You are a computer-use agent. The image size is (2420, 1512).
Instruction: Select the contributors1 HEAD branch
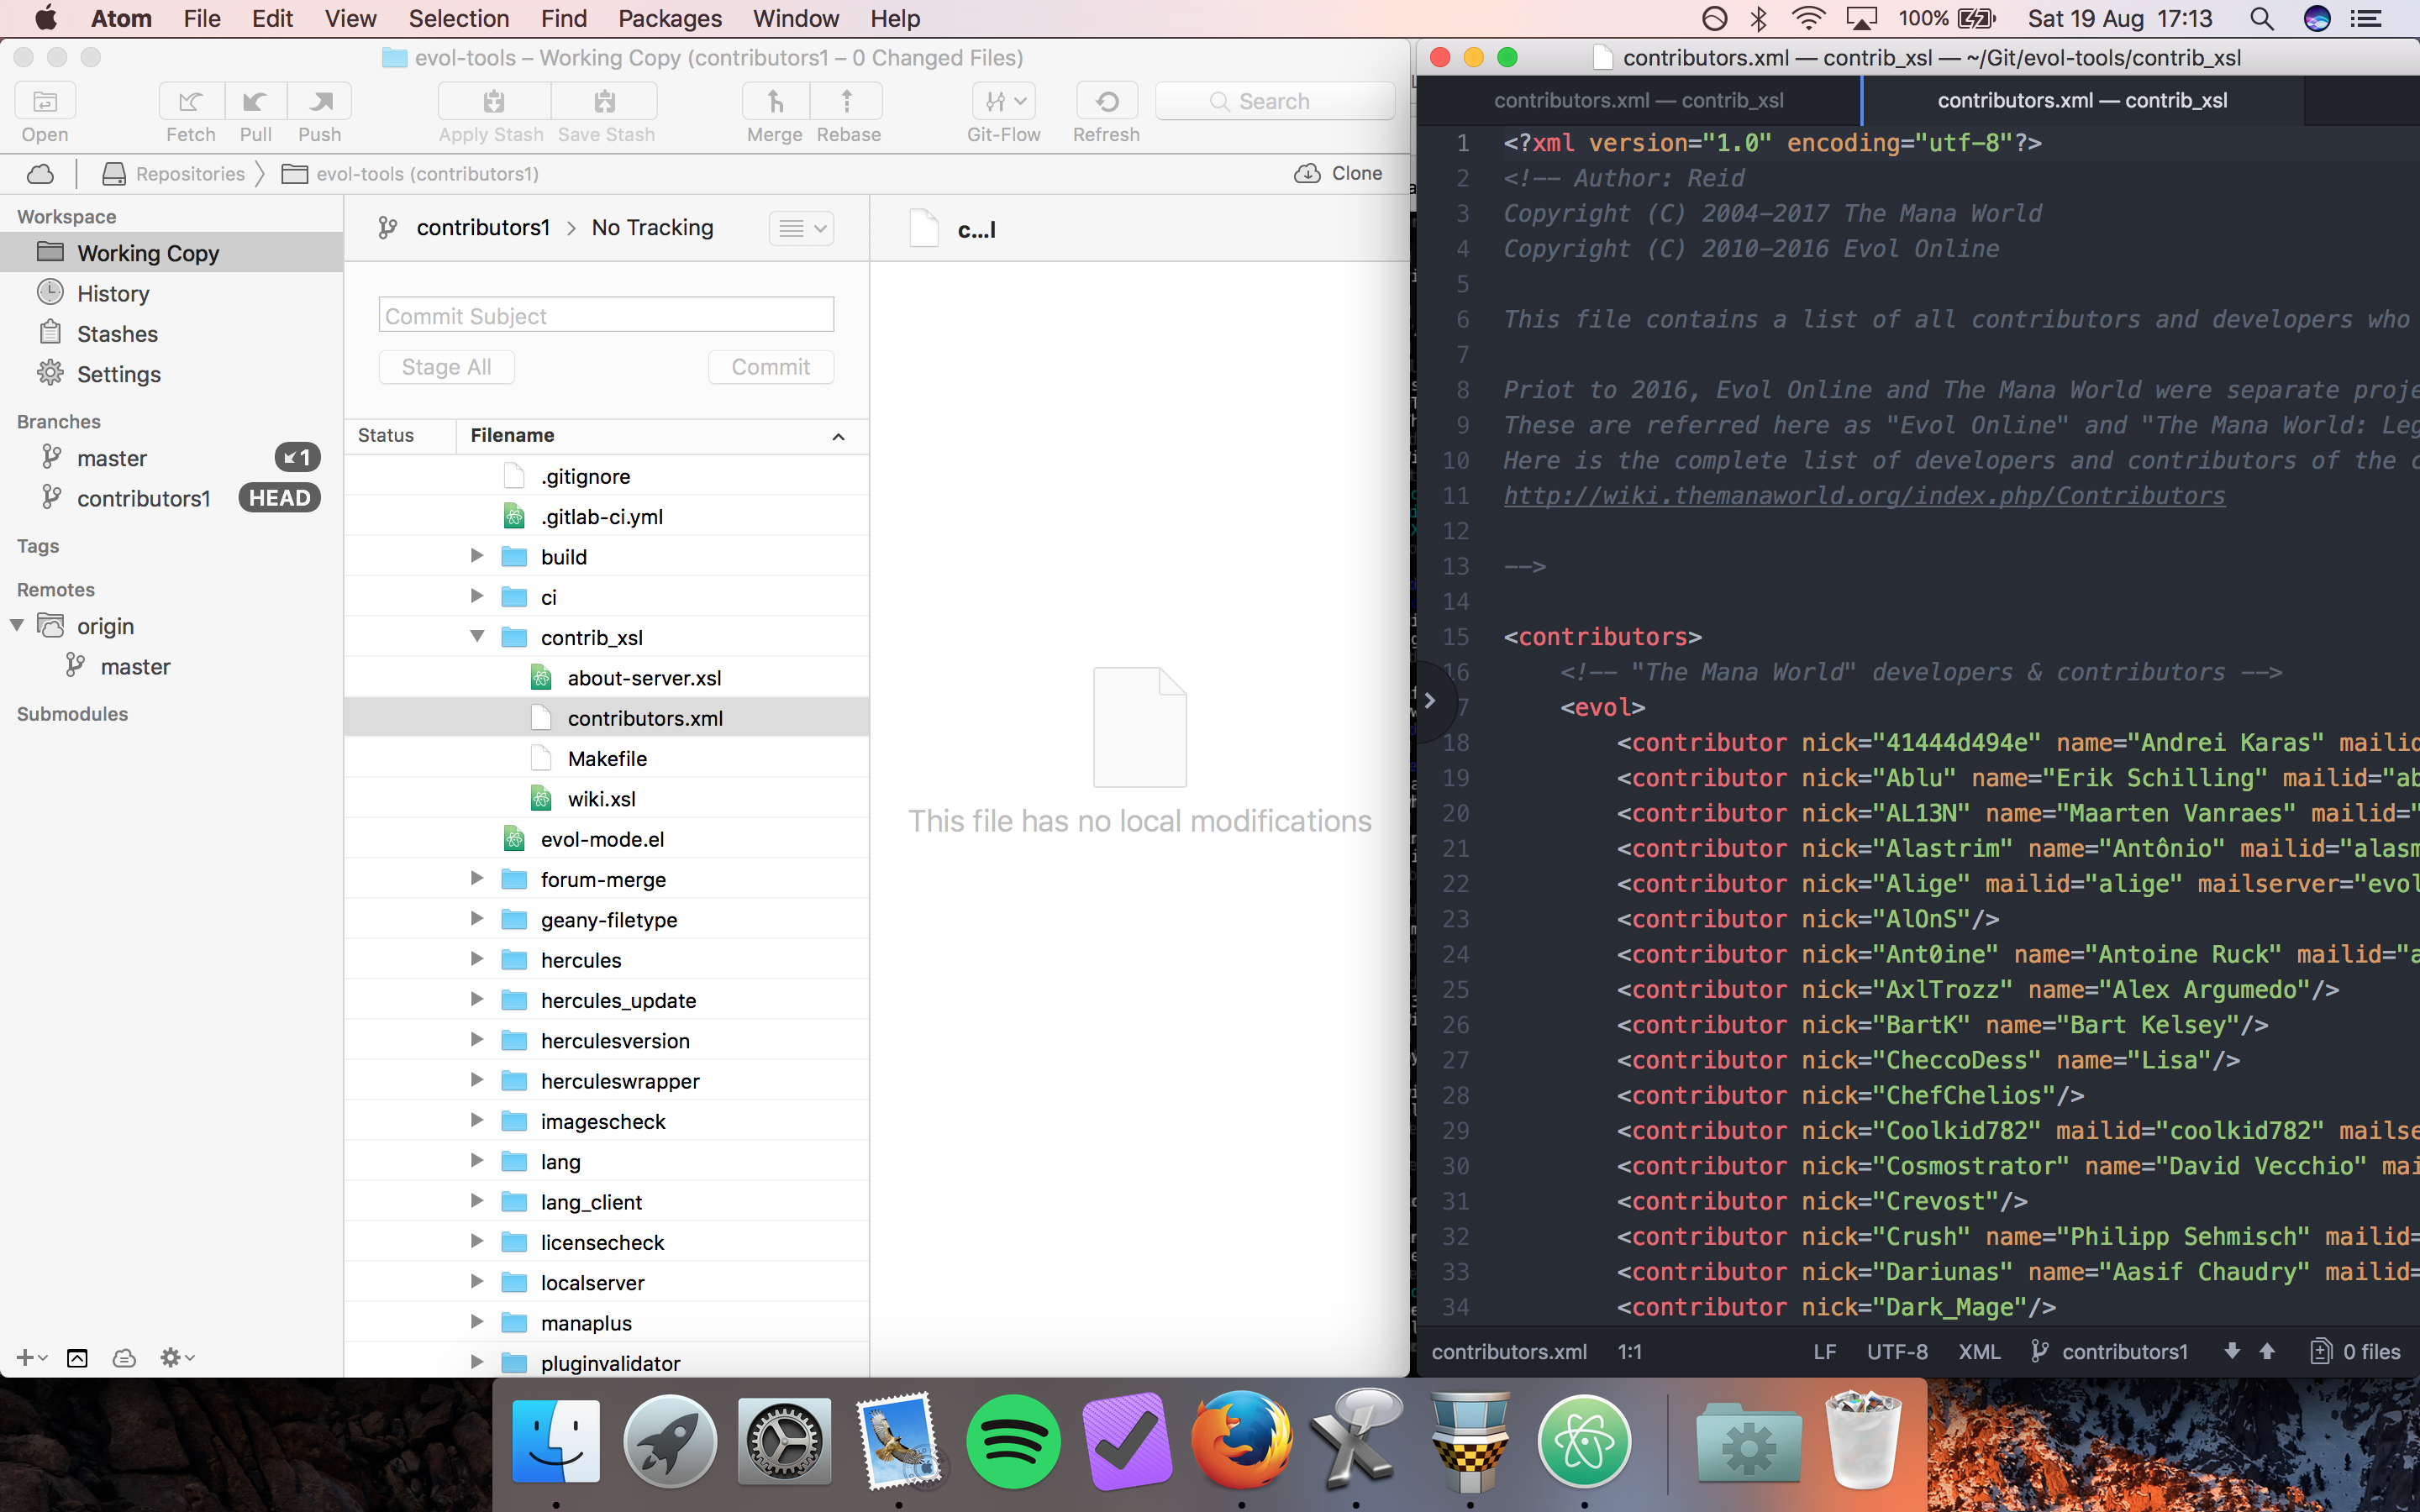click(x=171, y=498)
